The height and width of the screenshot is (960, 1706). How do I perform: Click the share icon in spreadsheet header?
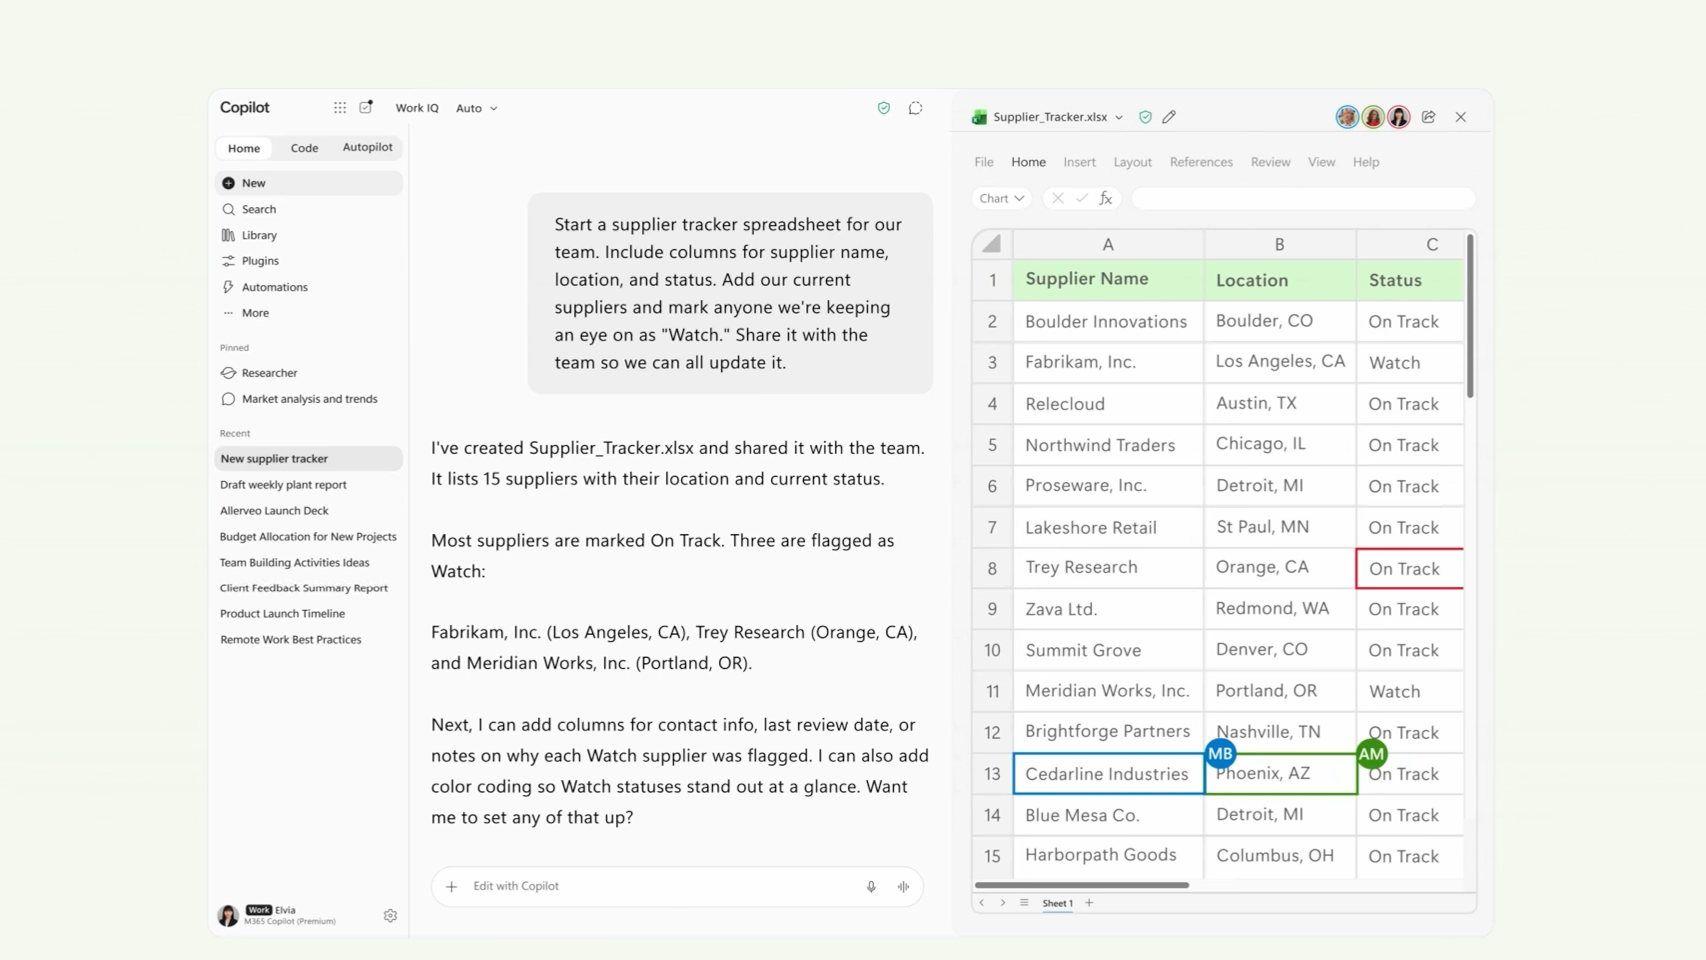1429,117
